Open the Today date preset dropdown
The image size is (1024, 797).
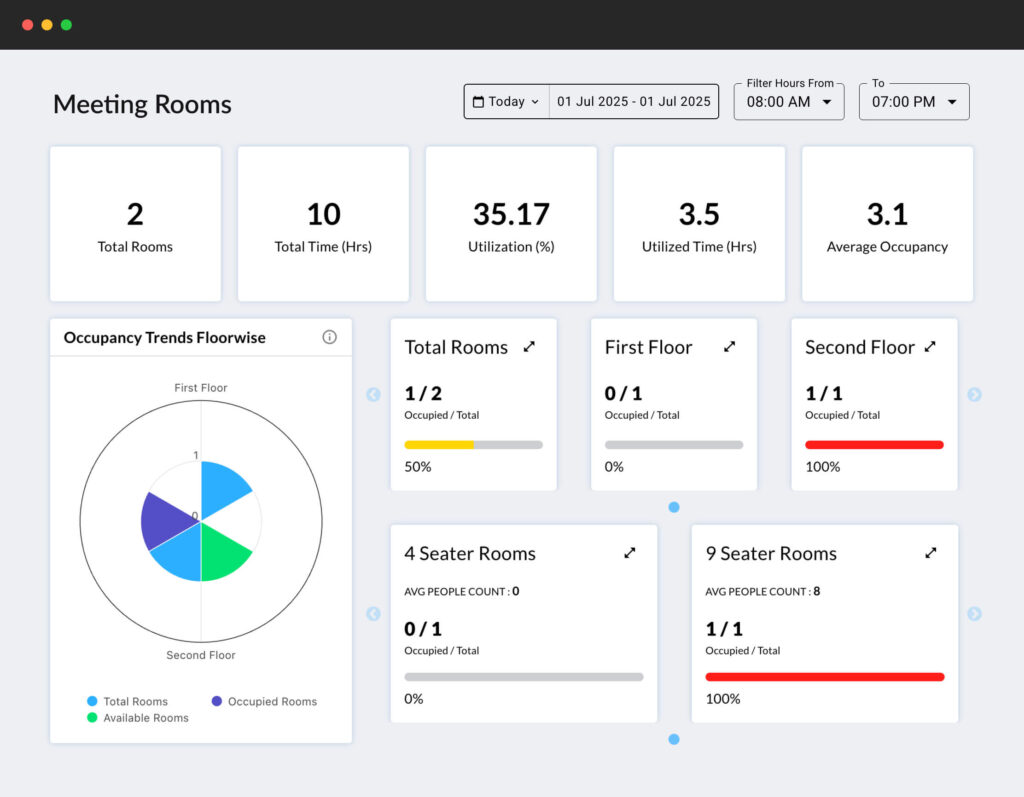point(506,102)
